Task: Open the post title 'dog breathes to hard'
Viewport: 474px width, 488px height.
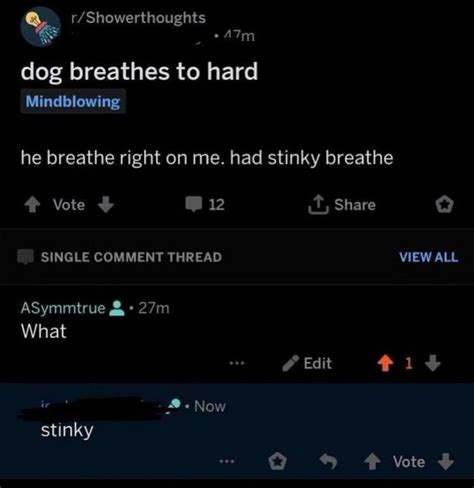Action: pos(139,71)
